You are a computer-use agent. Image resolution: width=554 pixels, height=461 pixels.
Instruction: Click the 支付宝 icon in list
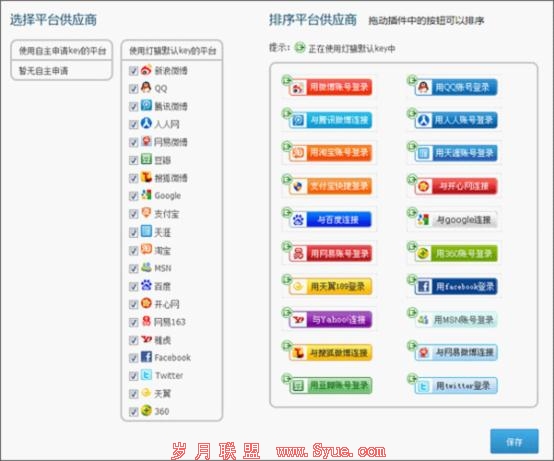[x=146, y=213]
